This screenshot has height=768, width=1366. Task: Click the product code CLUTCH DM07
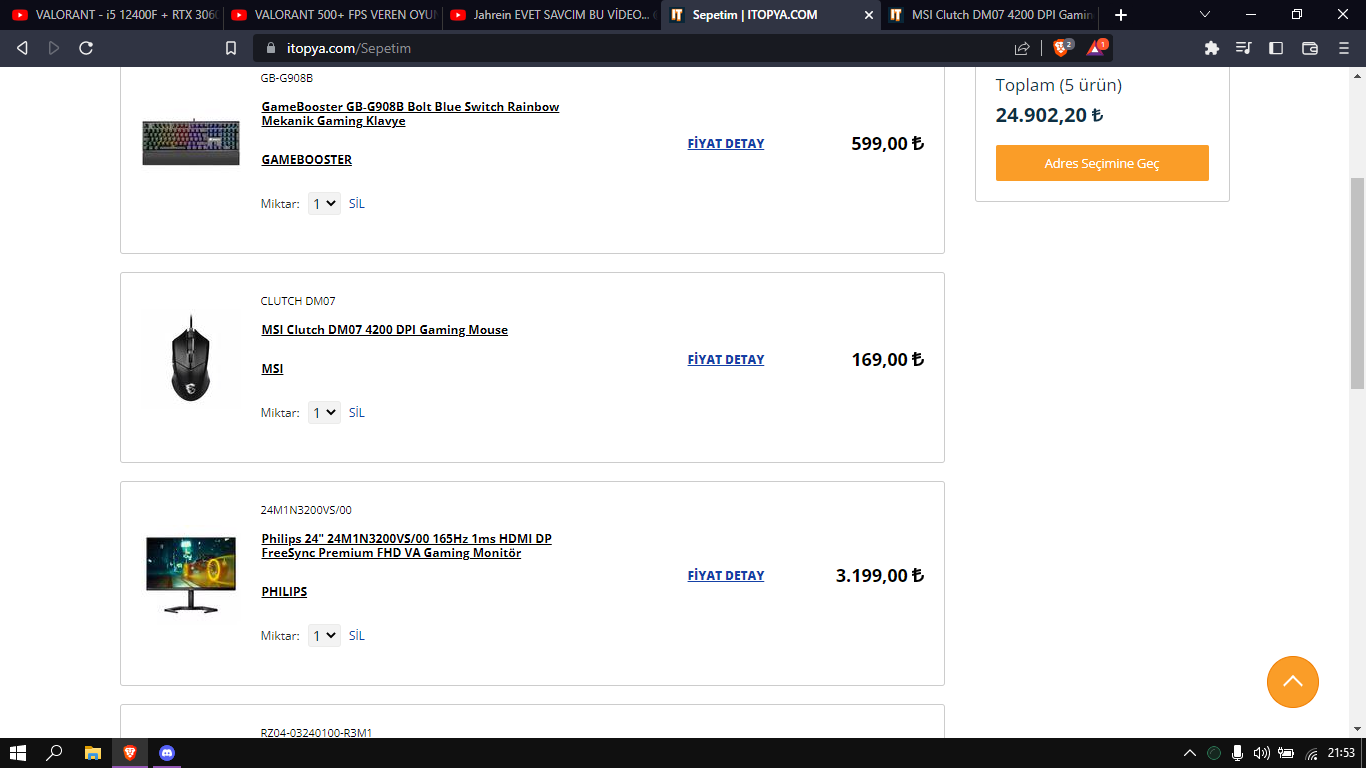[298, 301]
